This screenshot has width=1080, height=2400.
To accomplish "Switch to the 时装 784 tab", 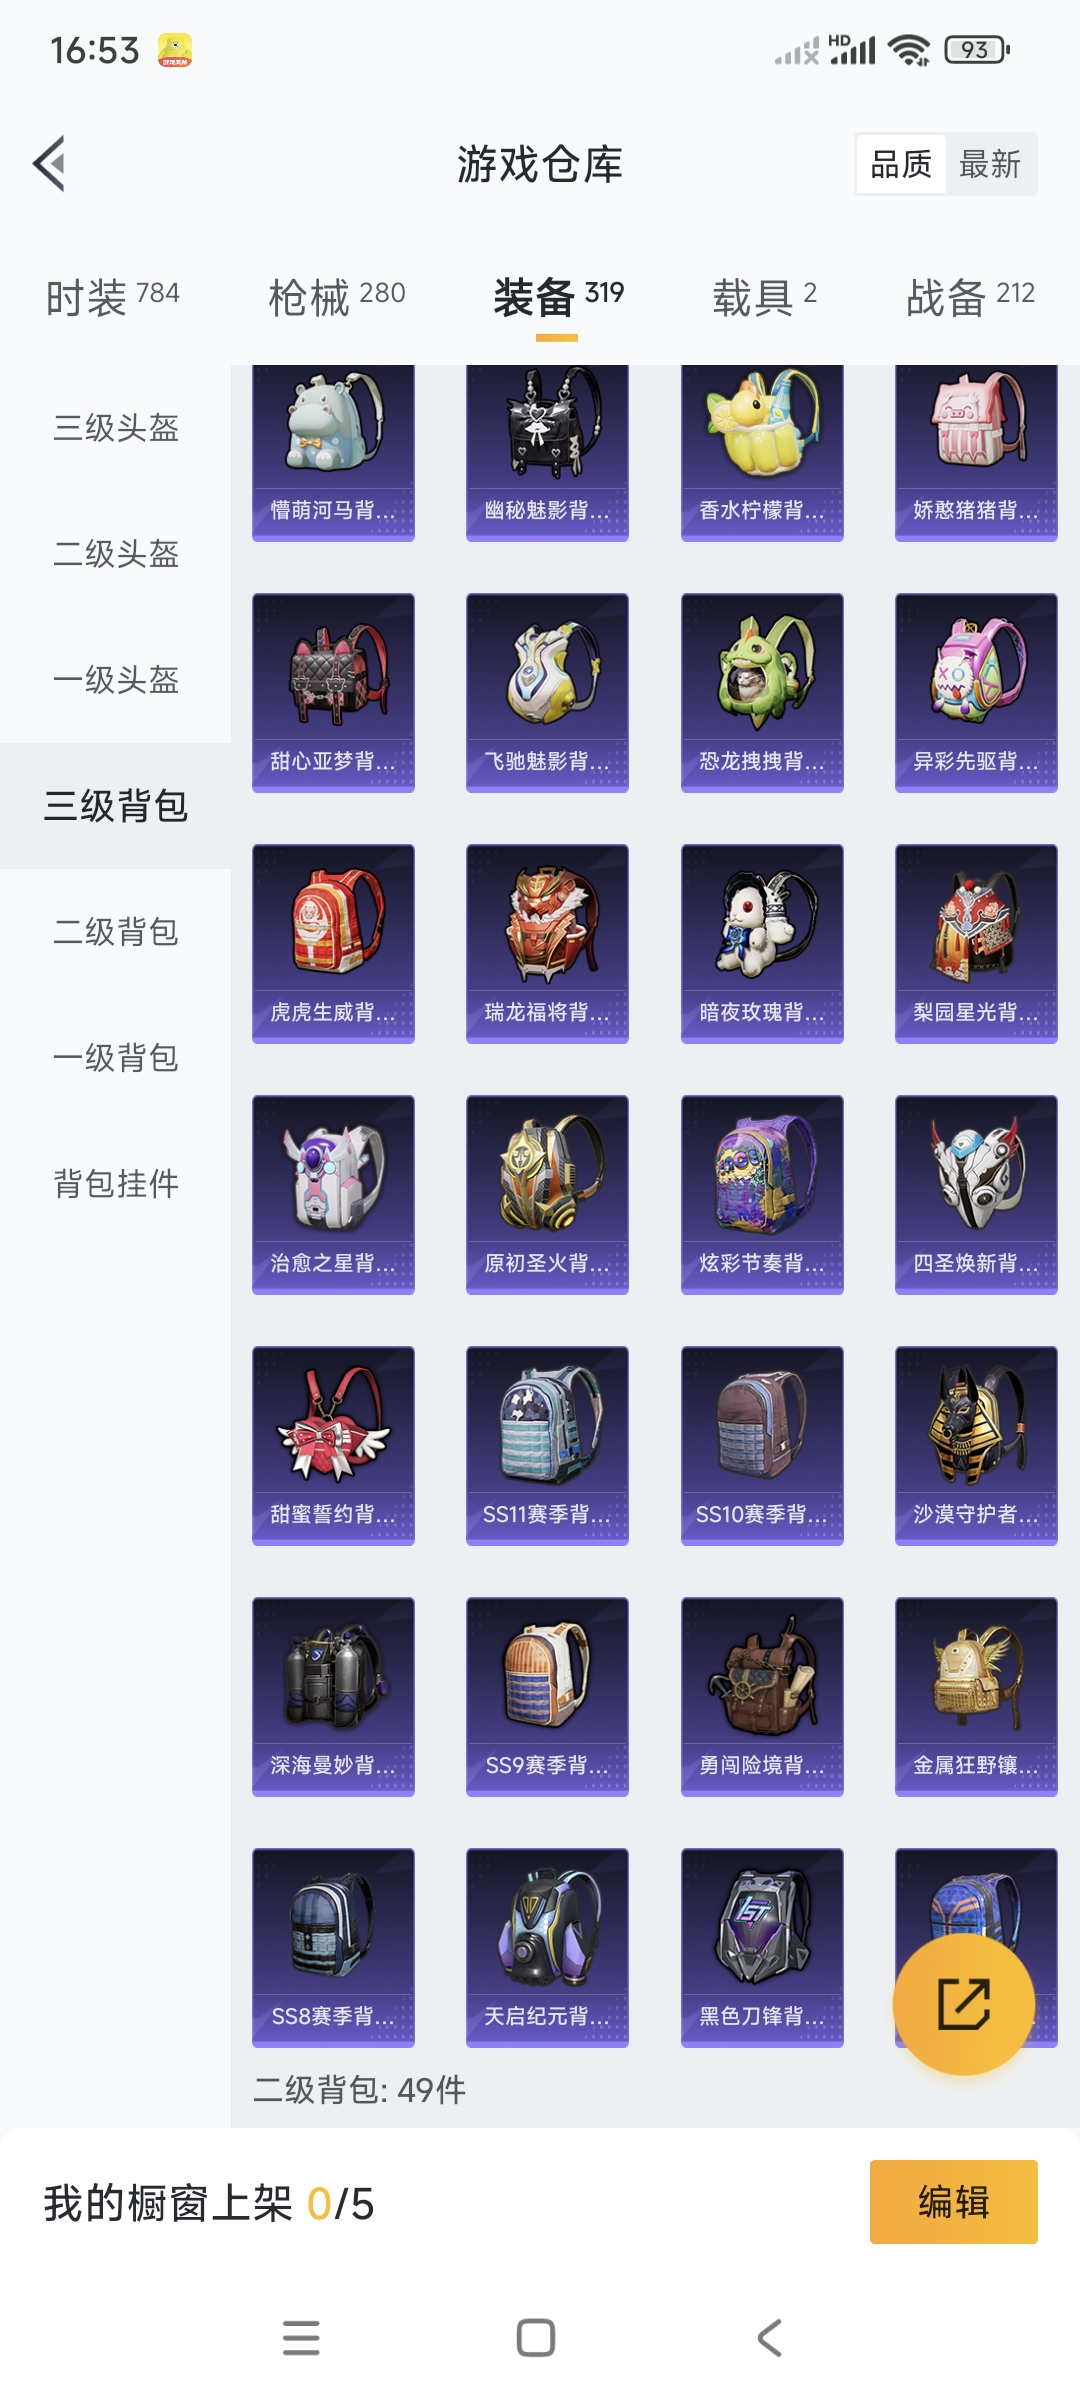I will click(113, 296).
